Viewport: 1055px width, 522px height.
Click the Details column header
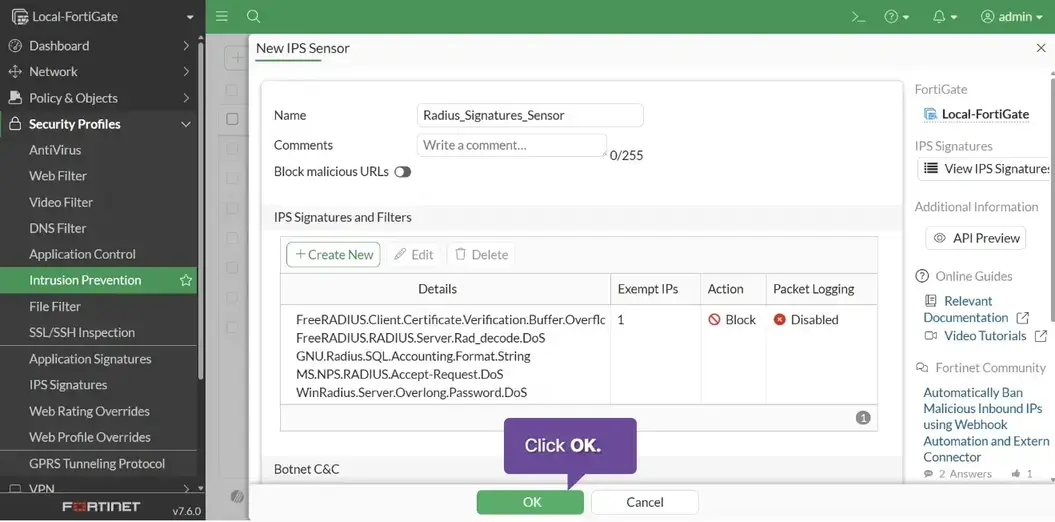(437, 289)
